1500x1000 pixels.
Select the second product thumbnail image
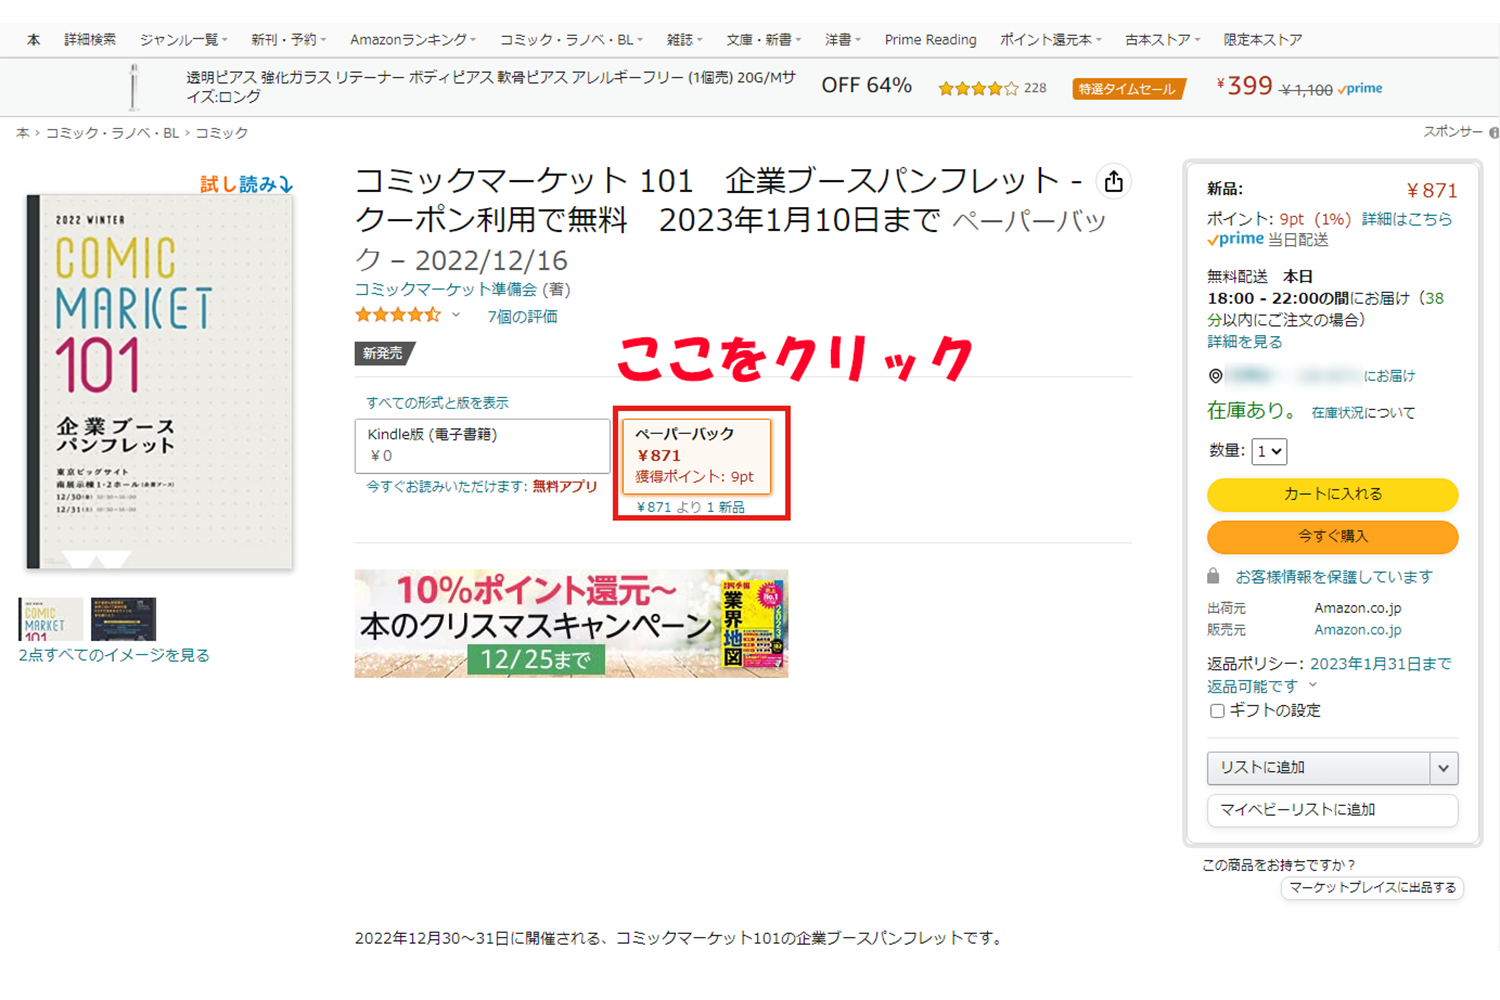[x=123, y=619]
